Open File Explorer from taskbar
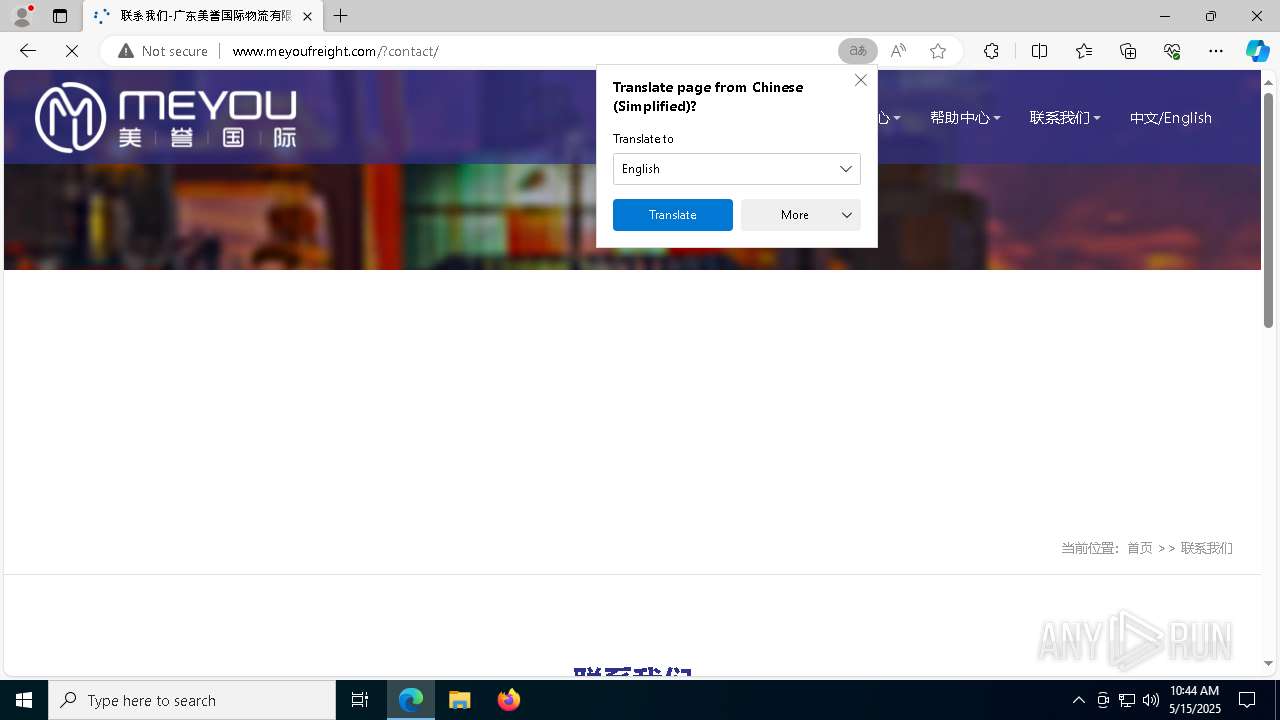The image size is (1280, 720). click(x=460, y=700)
